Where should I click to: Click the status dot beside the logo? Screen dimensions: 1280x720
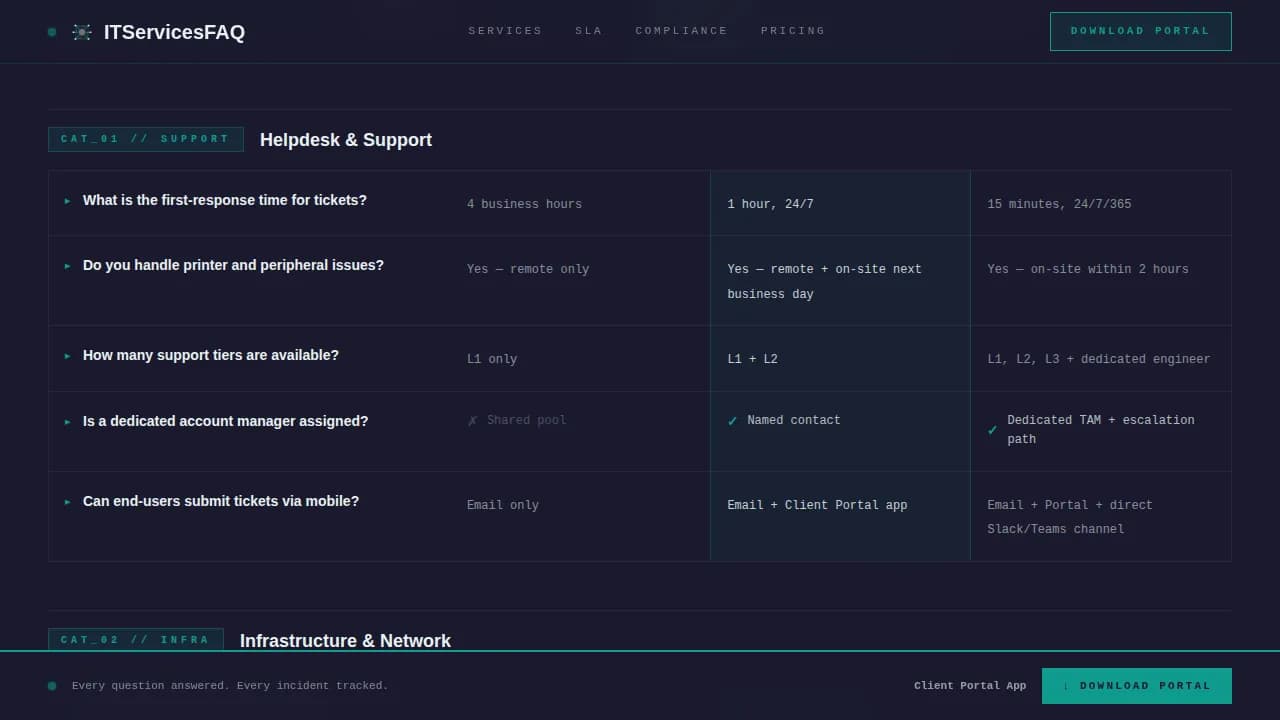(x=51, y=32)
